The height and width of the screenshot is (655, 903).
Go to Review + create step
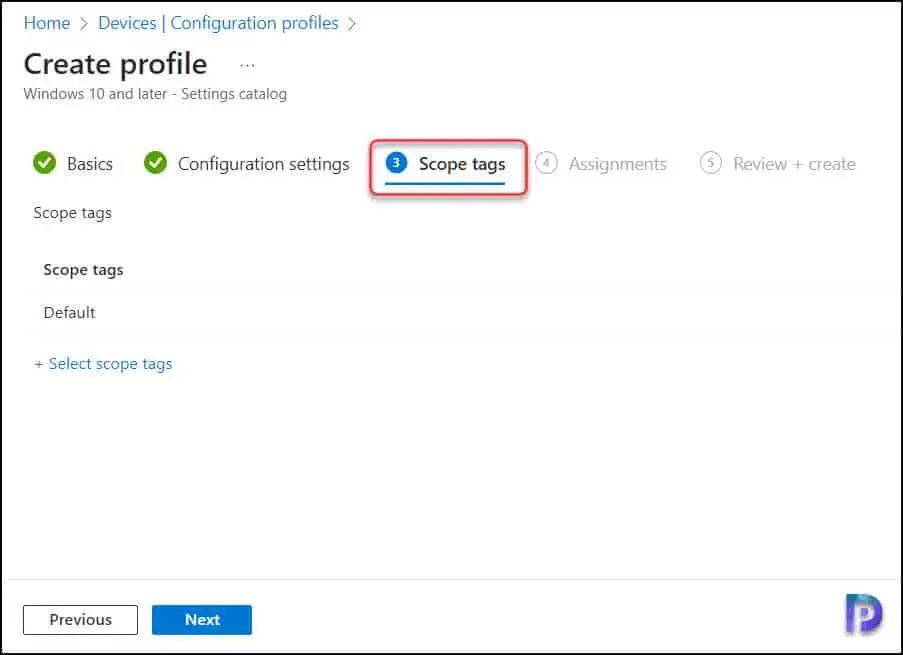click(x=794, y=164)
